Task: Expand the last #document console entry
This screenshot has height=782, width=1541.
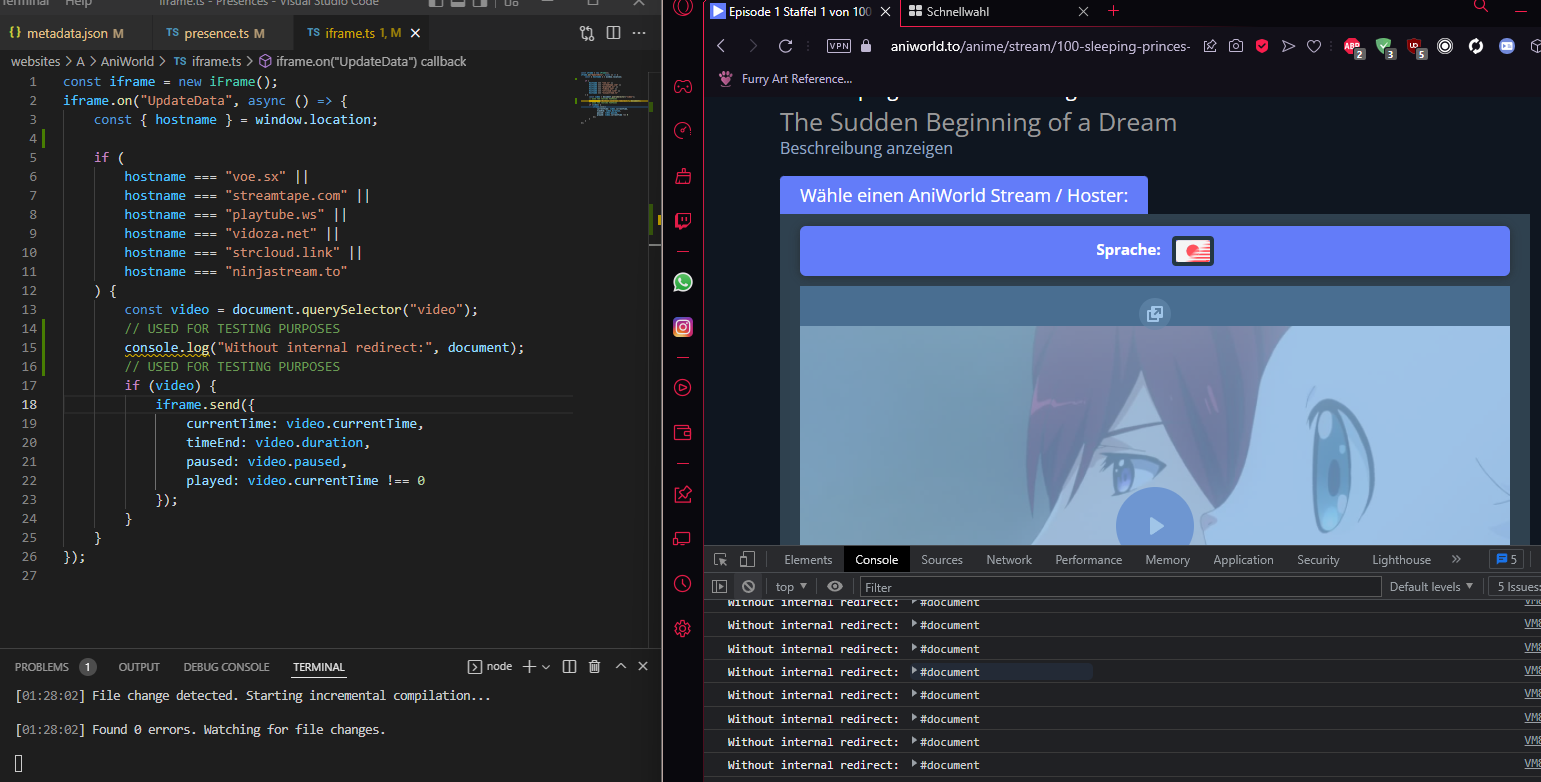Action: tap(914, 765)
